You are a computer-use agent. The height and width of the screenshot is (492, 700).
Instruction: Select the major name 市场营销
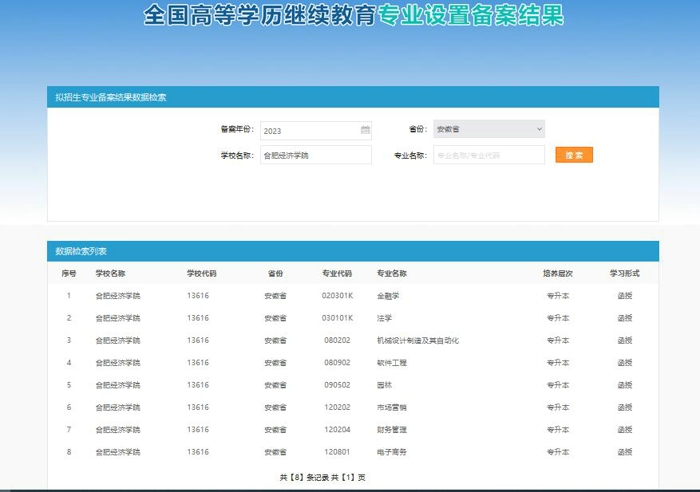[392, 407]
